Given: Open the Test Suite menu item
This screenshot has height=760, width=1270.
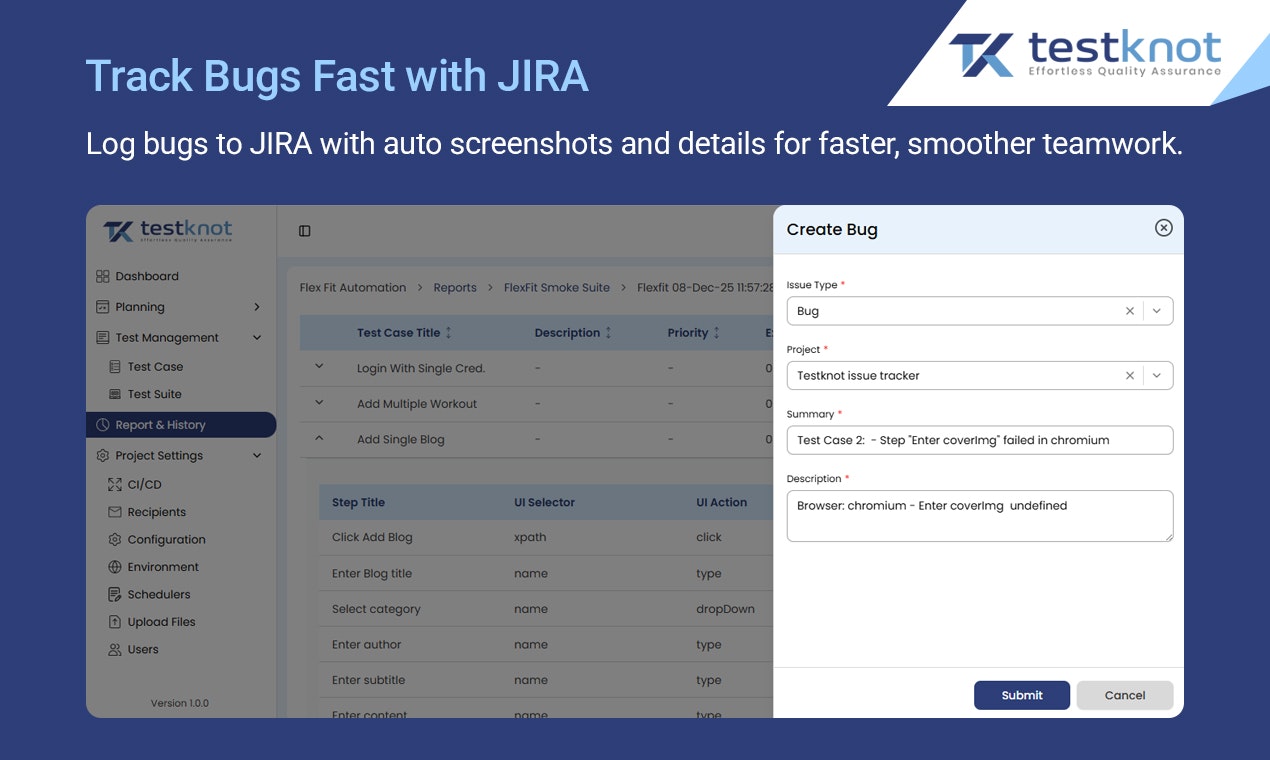Looking at the screenshot, I should tap(154, 394).
